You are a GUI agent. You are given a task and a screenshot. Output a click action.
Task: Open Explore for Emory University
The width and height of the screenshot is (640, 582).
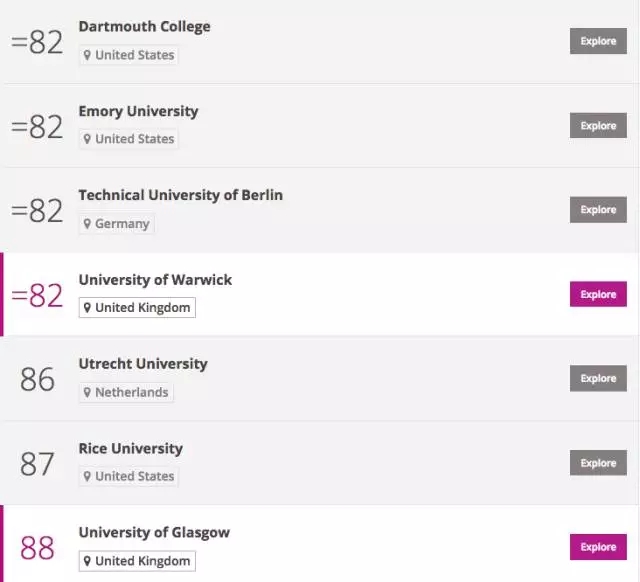[x=598, y=126]
